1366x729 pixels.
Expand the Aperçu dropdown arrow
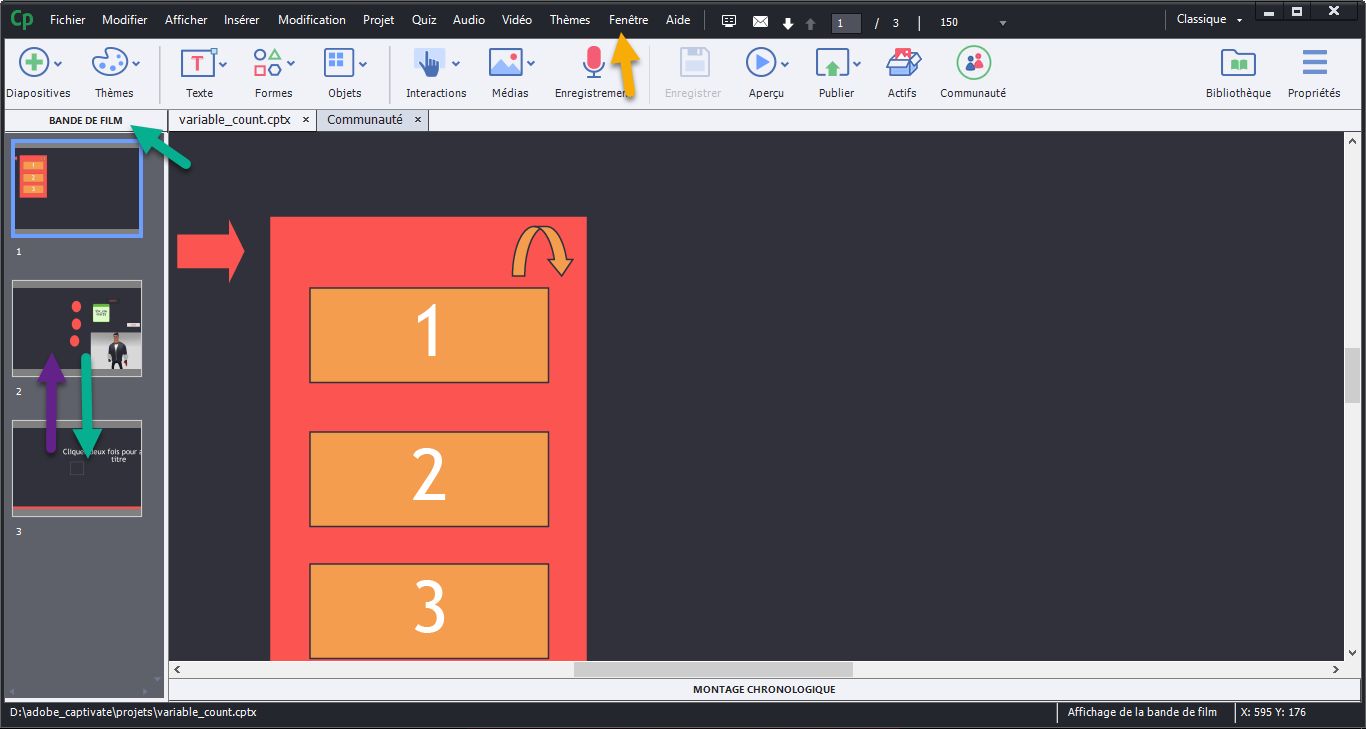785,64
